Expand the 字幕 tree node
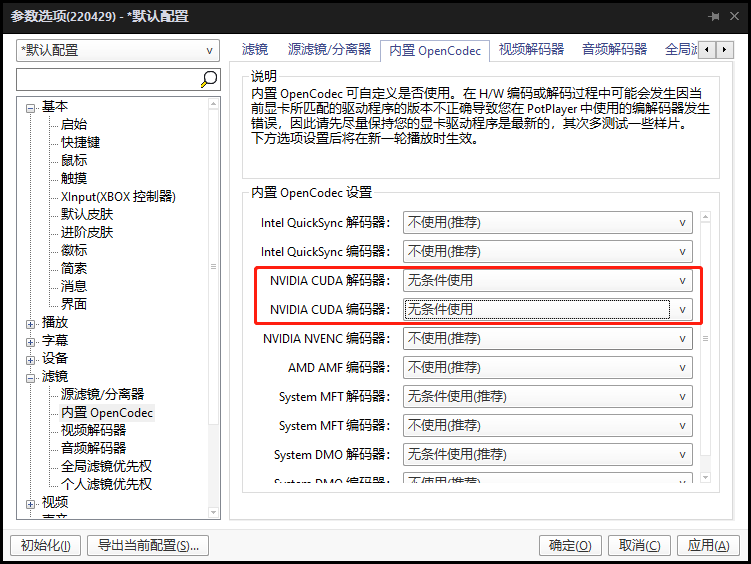 (x=30, y=342)
